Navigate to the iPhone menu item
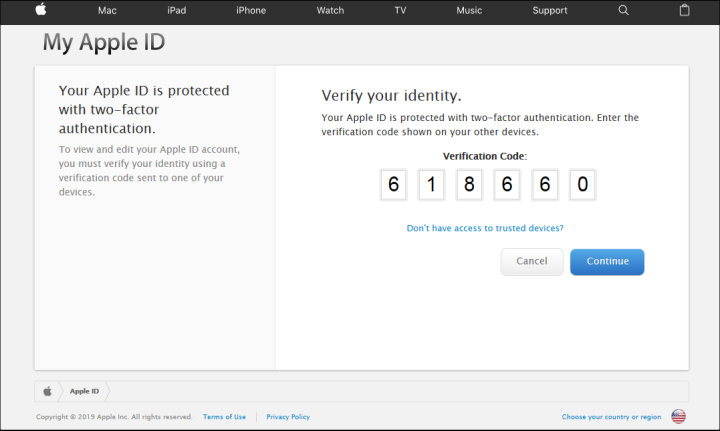This screenshot has height=431, width=720. click(x=250, y=10)
